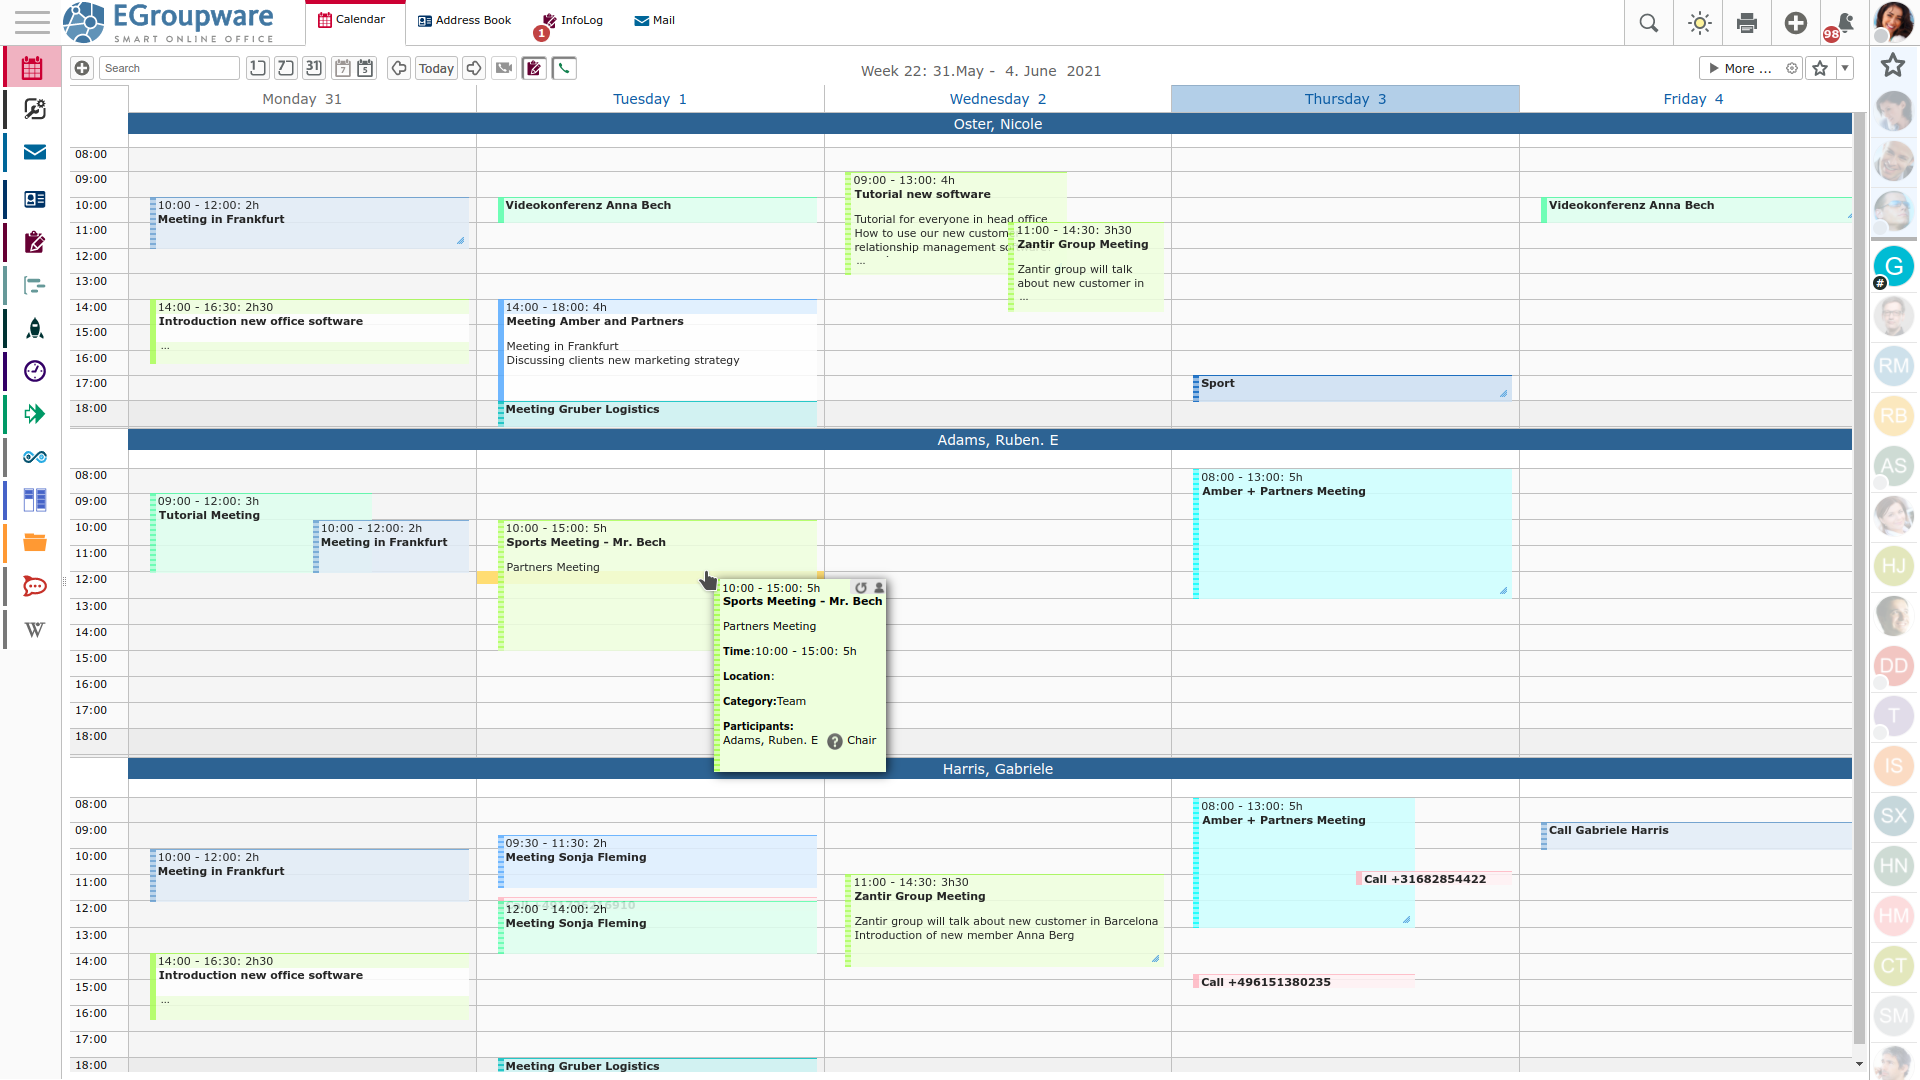Open the rocket app in sidebar
This screenshot has width=1920, height=1080.
click(35, 328)
